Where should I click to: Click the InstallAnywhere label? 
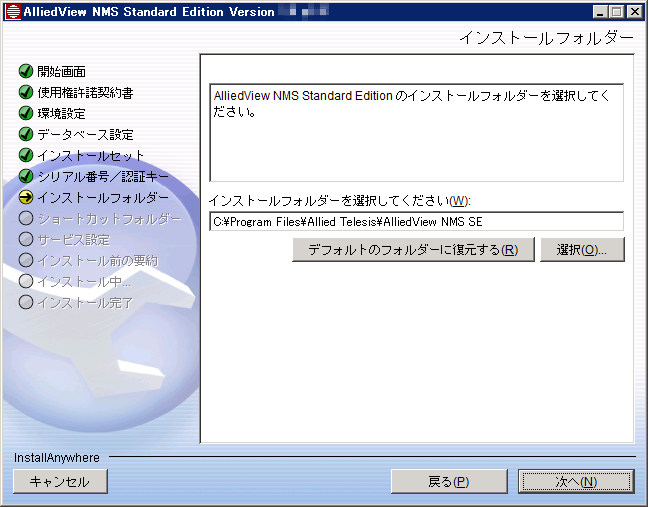pyautogui.click(x=57, y=458)
